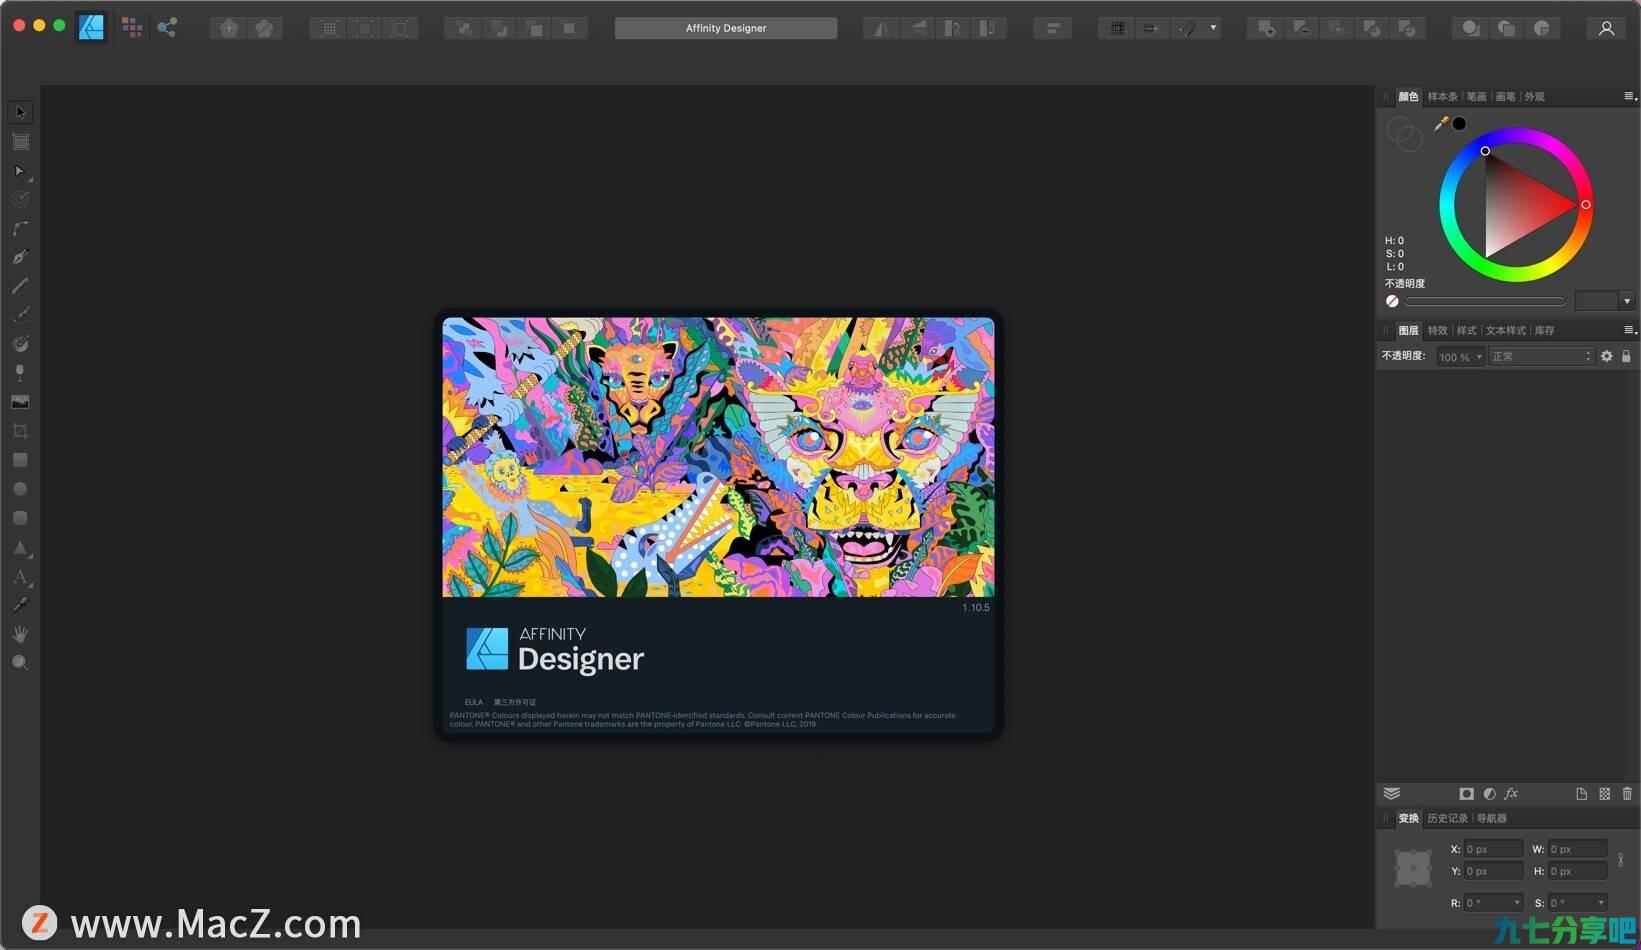Select the Rounded Rectangle tool
1641x950 pixels.
20,518
